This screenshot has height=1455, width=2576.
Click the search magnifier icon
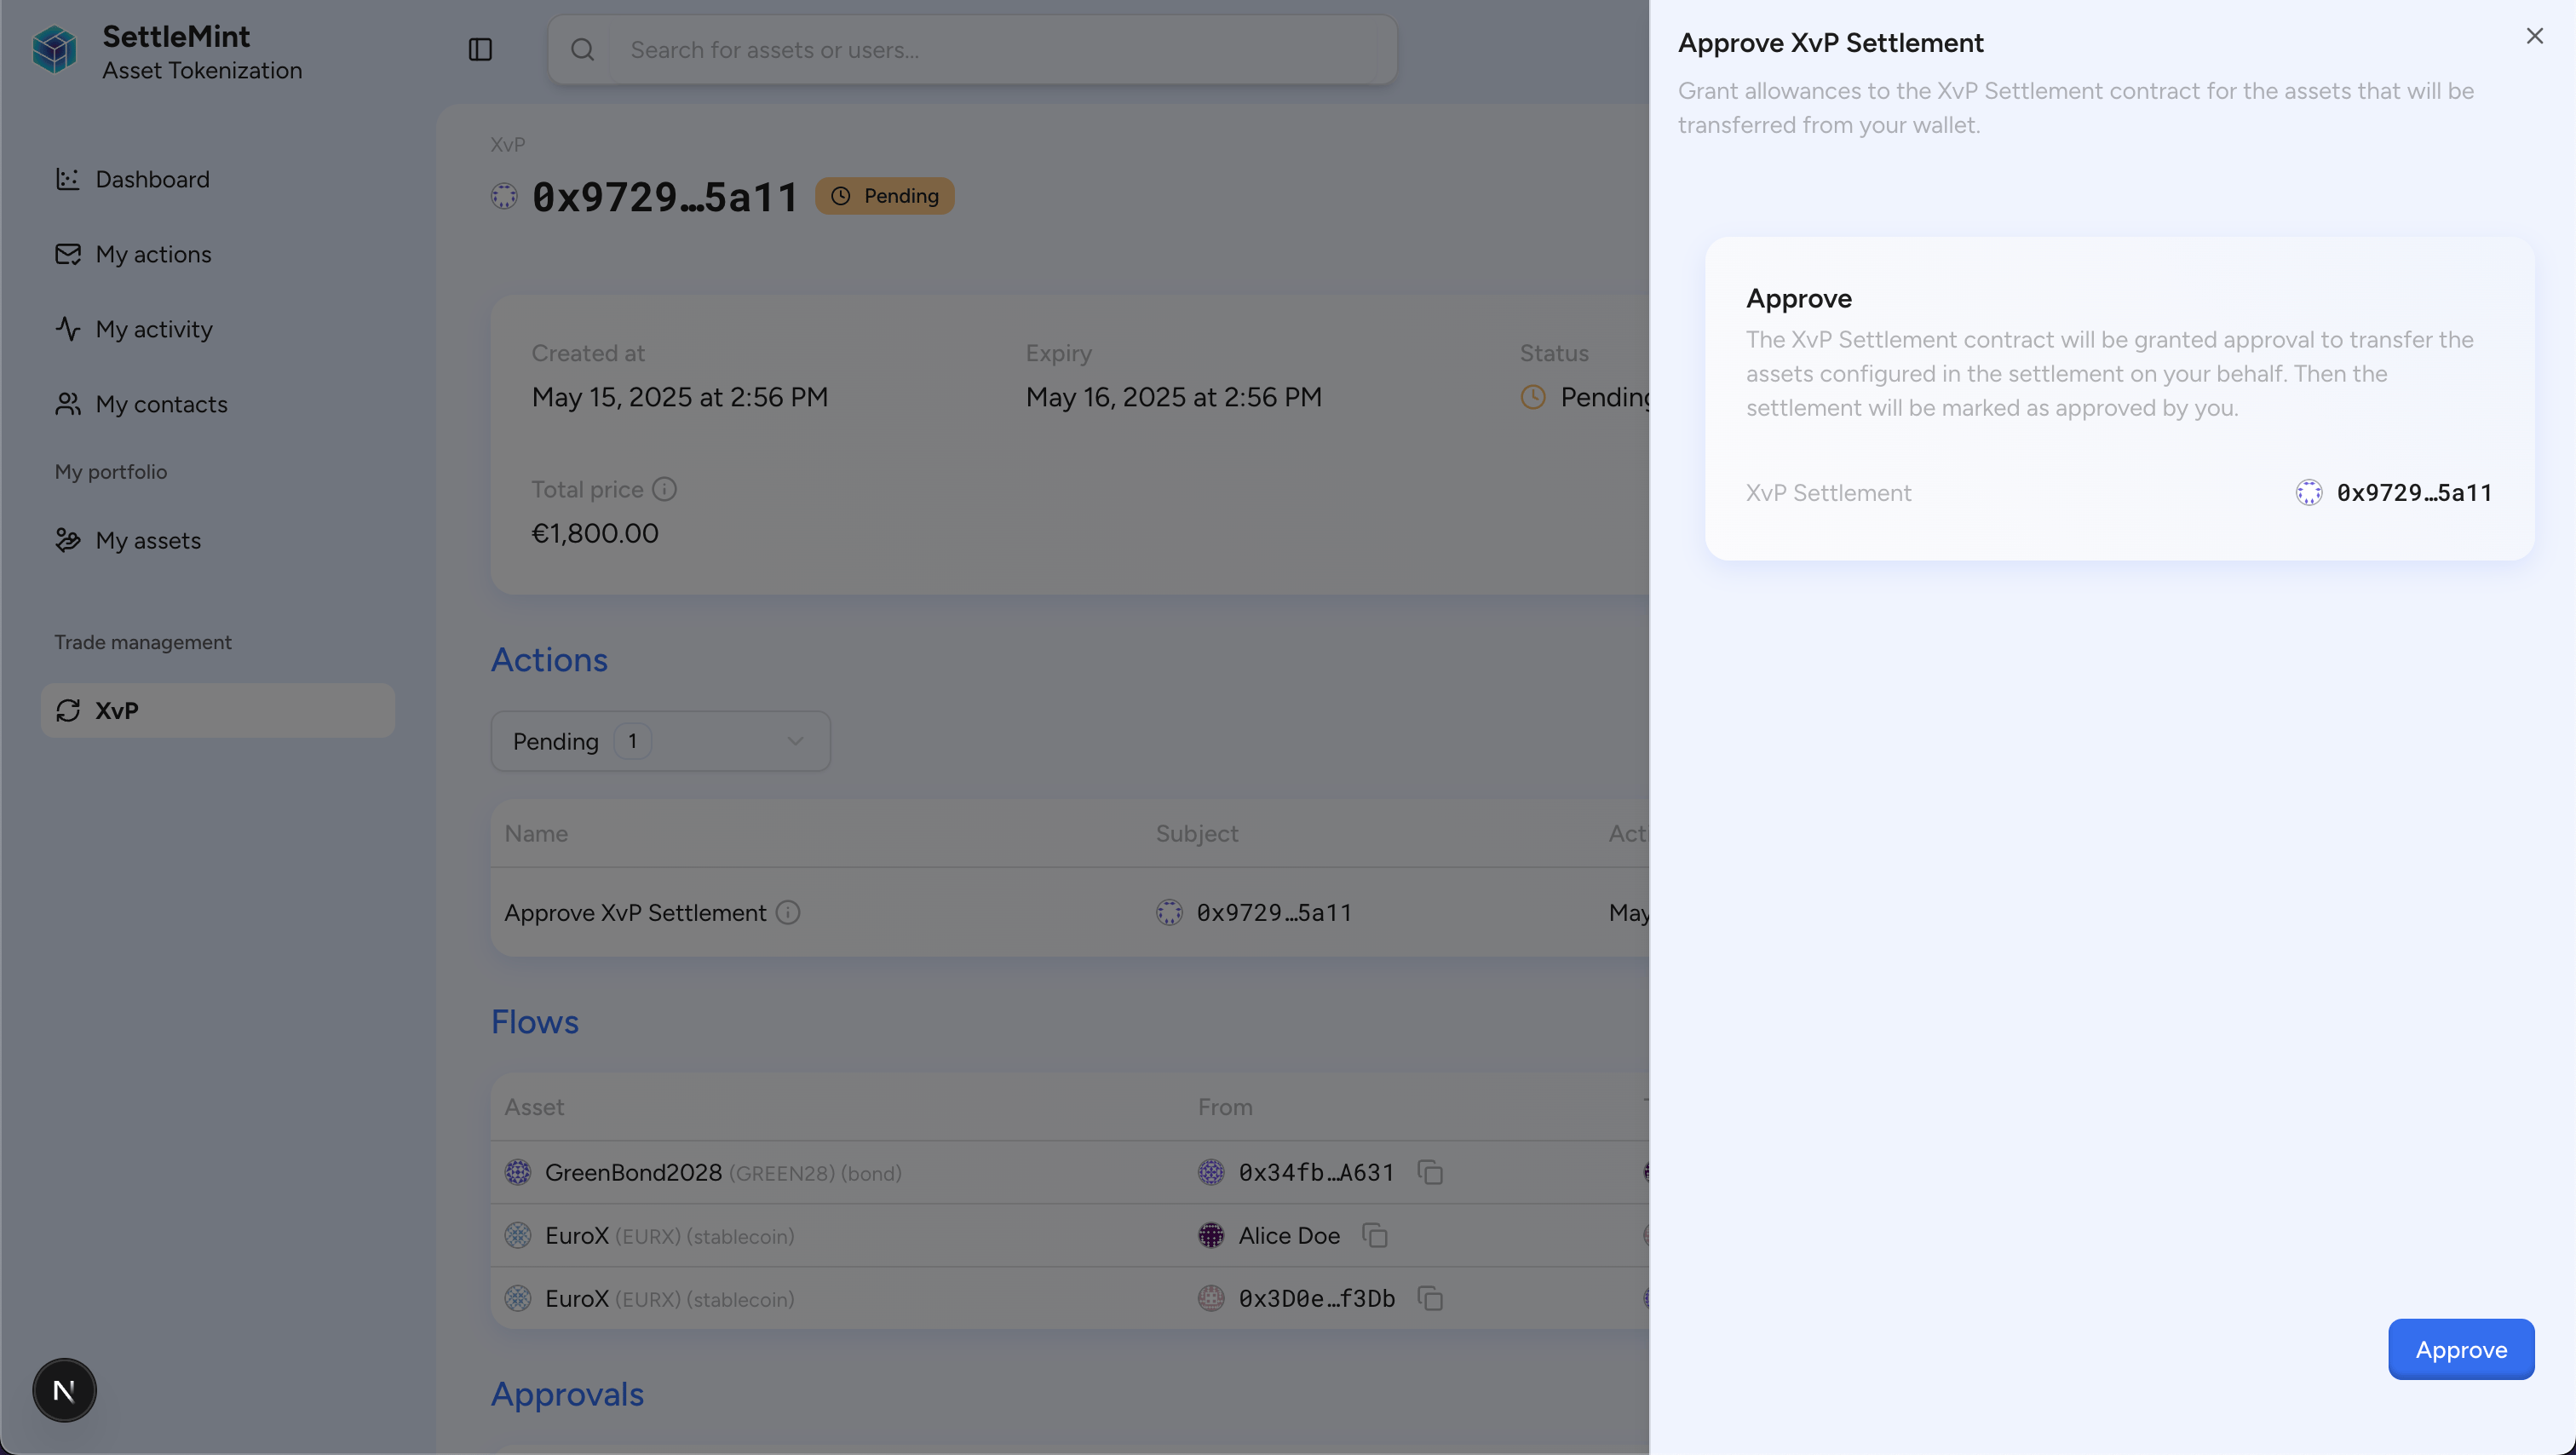pyautogui.click(x=582, y=49)
